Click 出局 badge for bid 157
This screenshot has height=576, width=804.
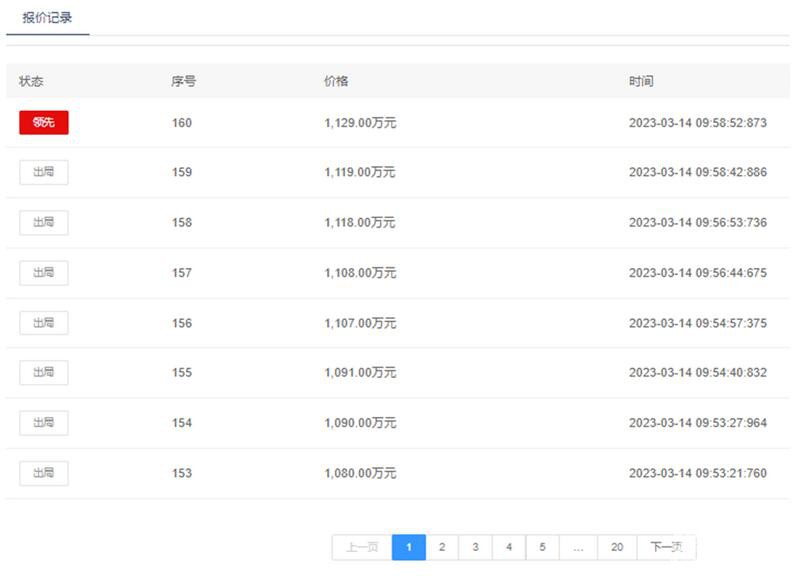click(43, 273)
